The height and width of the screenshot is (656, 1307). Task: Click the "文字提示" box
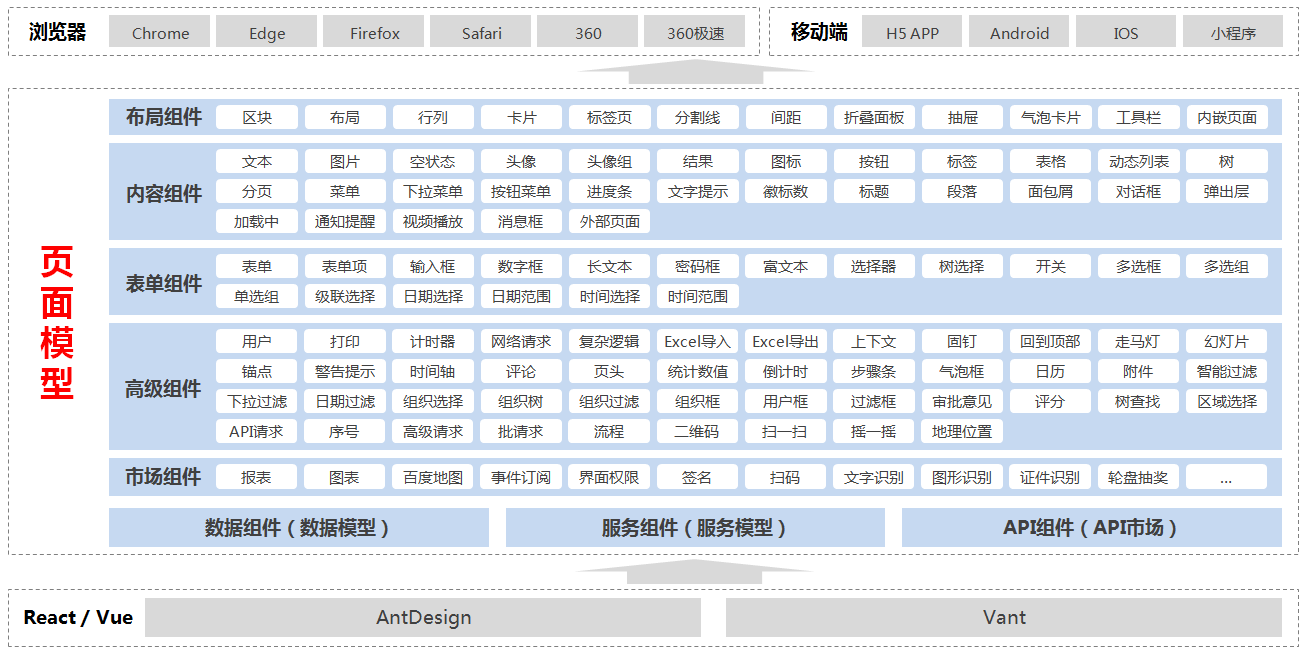coord(697,191)
